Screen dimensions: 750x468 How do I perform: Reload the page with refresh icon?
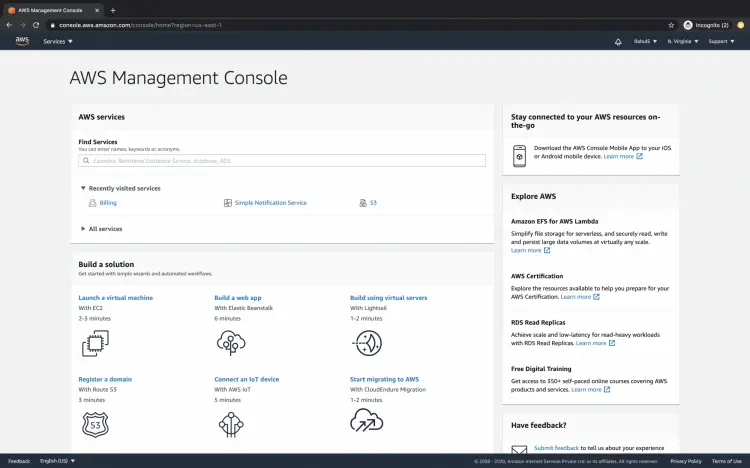pos(36,25)
